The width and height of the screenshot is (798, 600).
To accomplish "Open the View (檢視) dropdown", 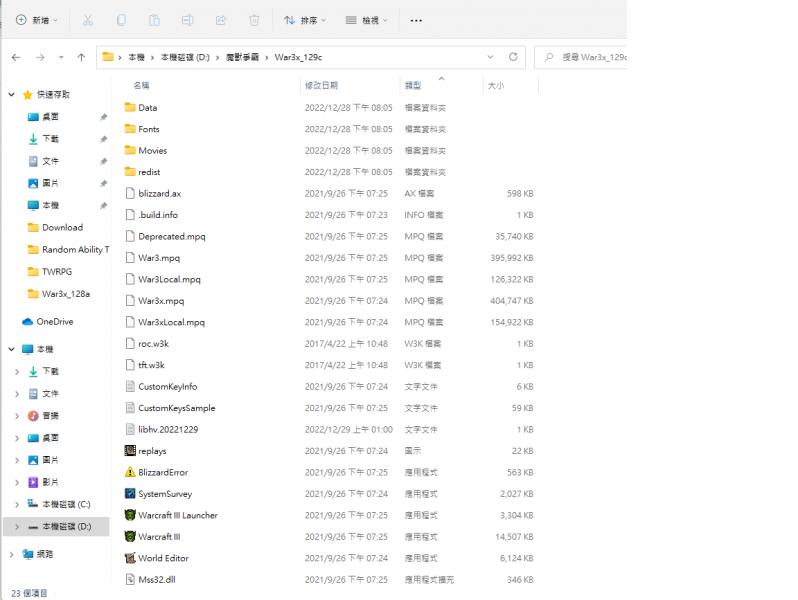I will tap(366, 20).
